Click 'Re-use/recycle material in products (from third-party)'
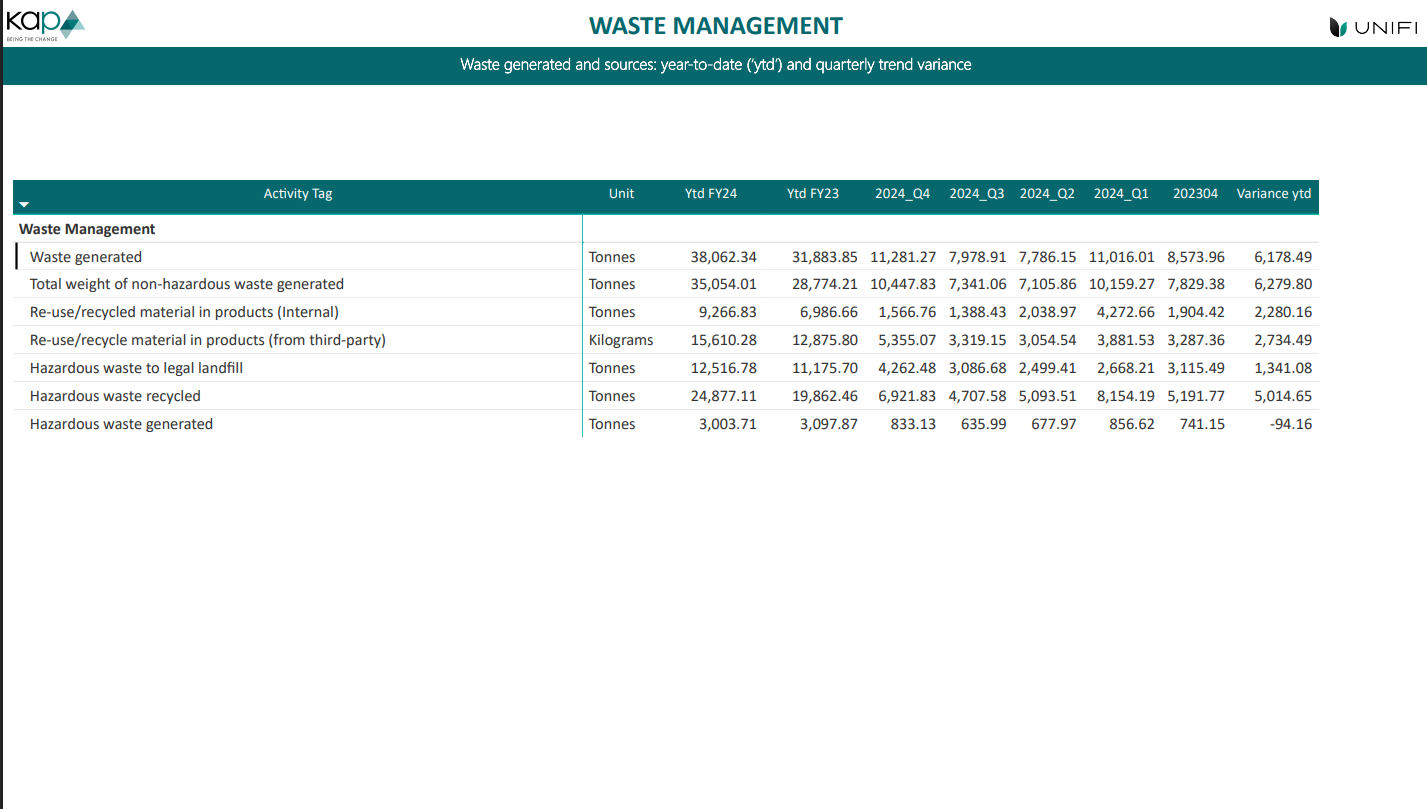1427x809 pixels. point(208,341)
